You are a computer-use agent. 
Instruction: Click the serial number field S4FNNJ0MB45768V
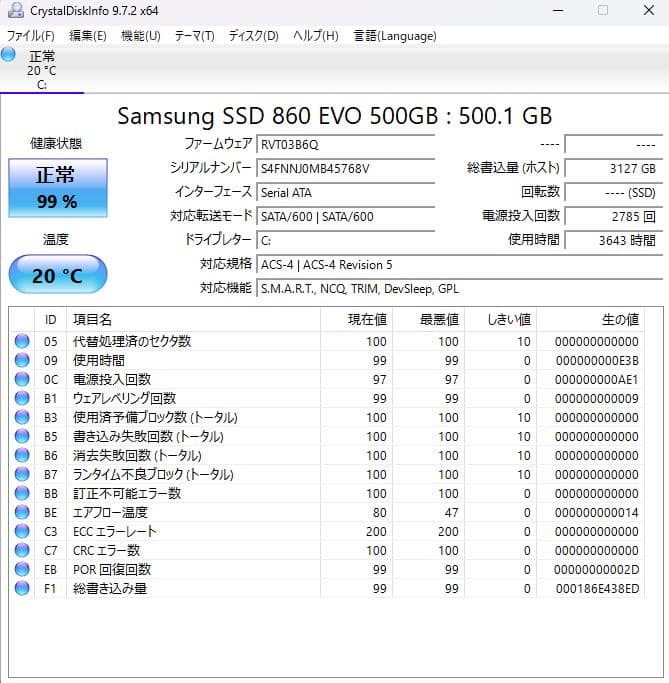click(346, 168)
